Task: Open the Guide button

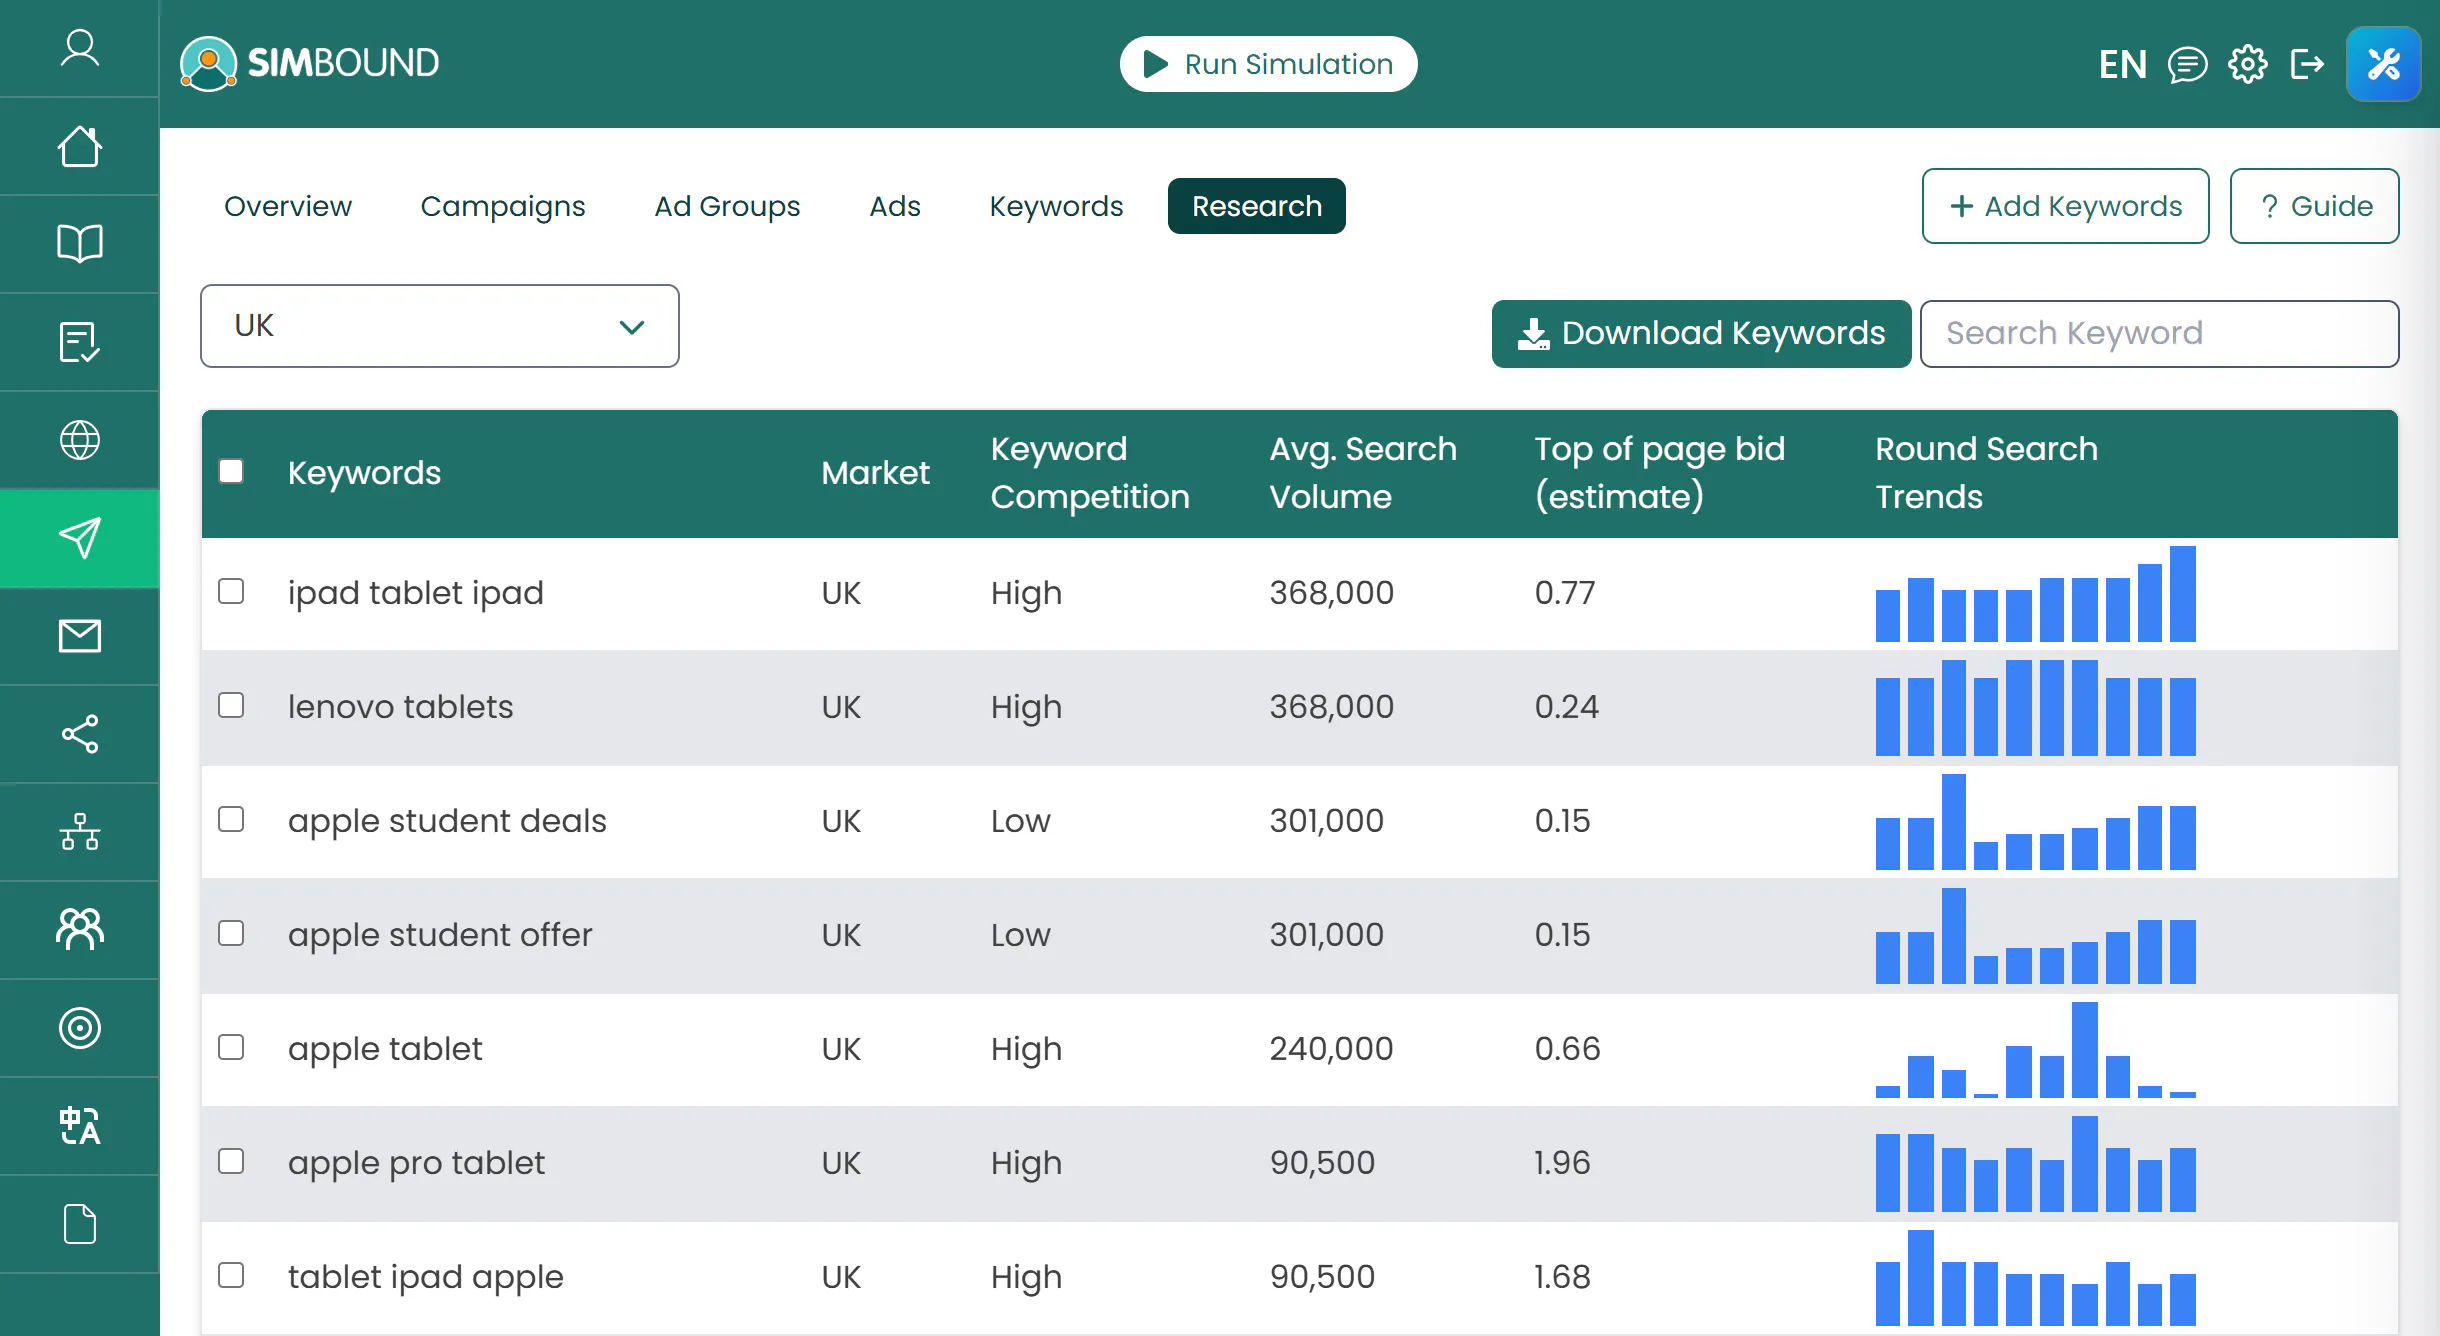Action: pyautogui.click(x=2315, y=206)
